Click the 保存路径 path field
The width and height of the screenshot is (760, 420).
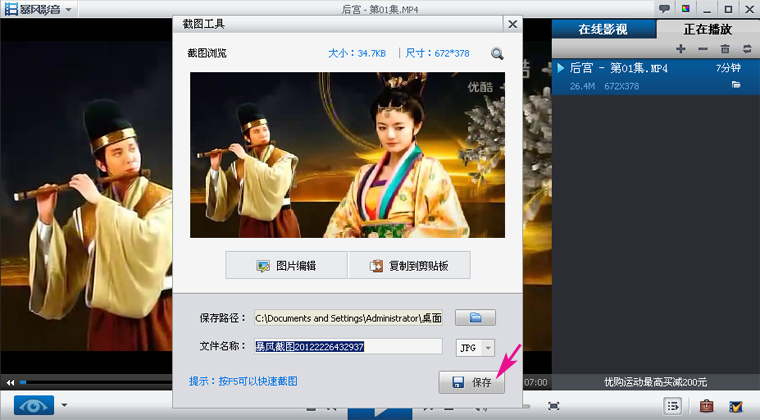[348, 318]
